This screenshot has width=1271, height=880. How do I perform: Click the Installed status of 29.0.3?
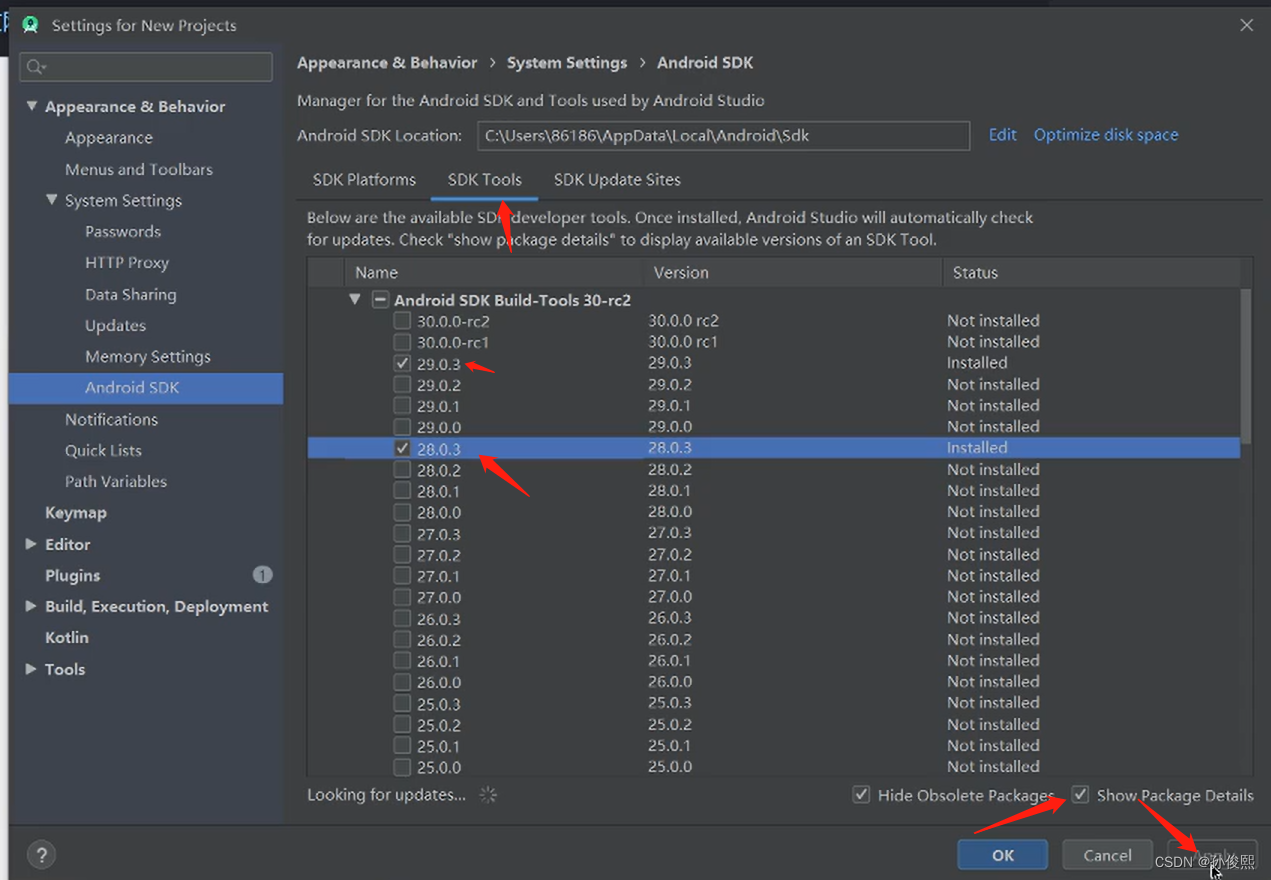click(x=977, y=363)
